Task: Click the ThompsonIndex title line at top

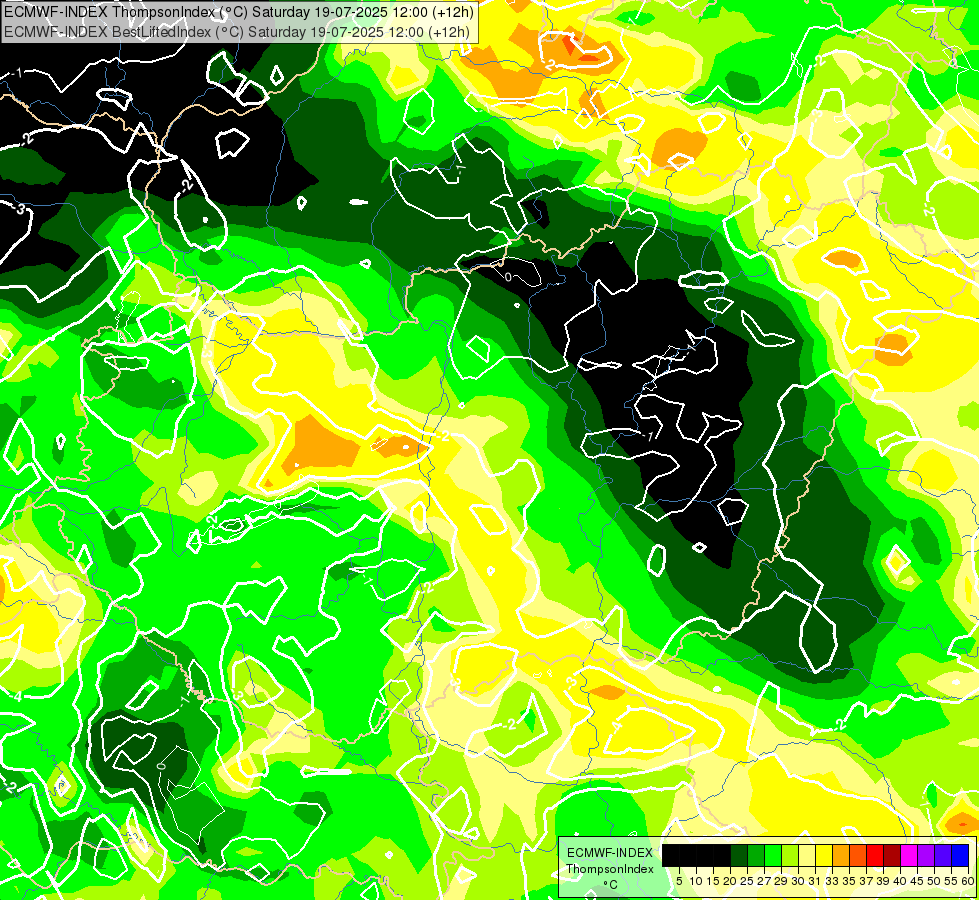Action: click(x=239, y=12)
